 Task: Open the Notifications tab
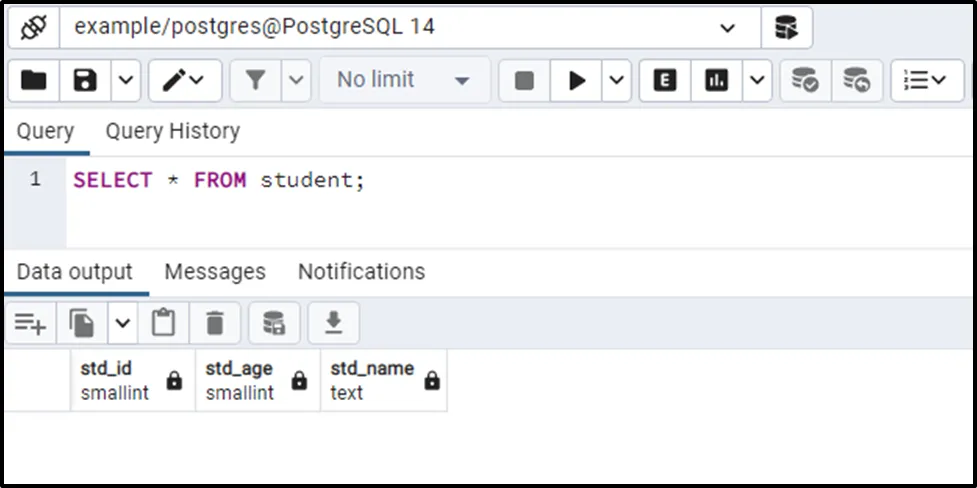(x=361, y=272)
